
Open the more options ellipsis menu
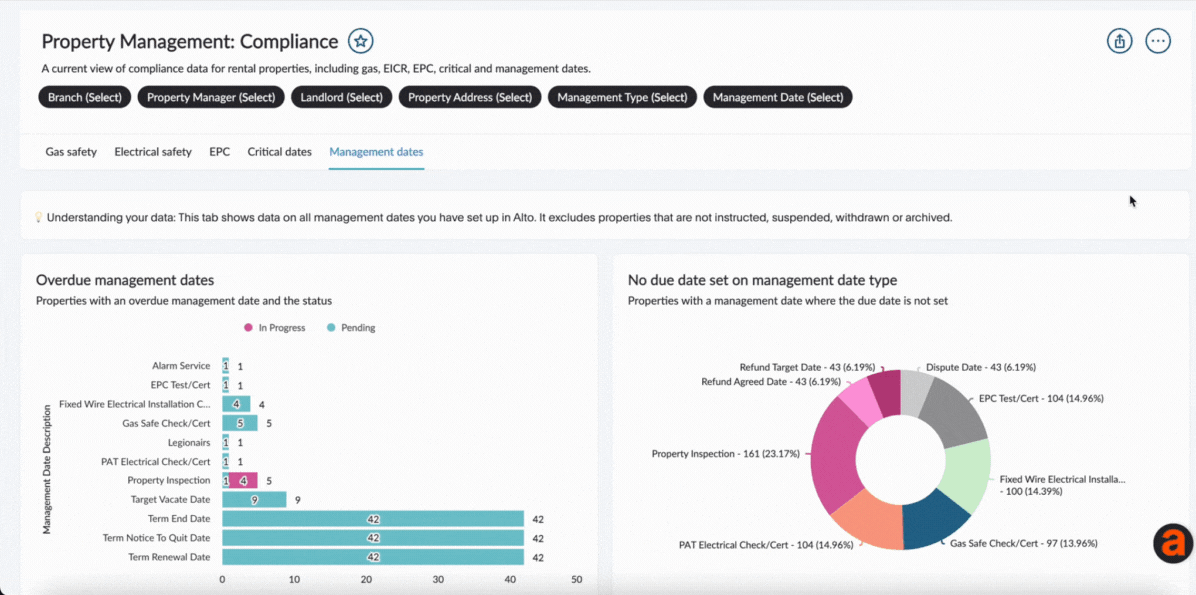coord(1159,41)
